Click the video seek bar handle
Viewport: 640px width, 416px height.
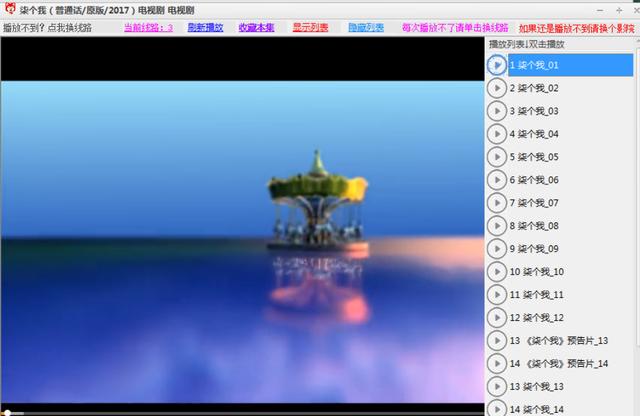pyautogui.click(x=7, y=413)
